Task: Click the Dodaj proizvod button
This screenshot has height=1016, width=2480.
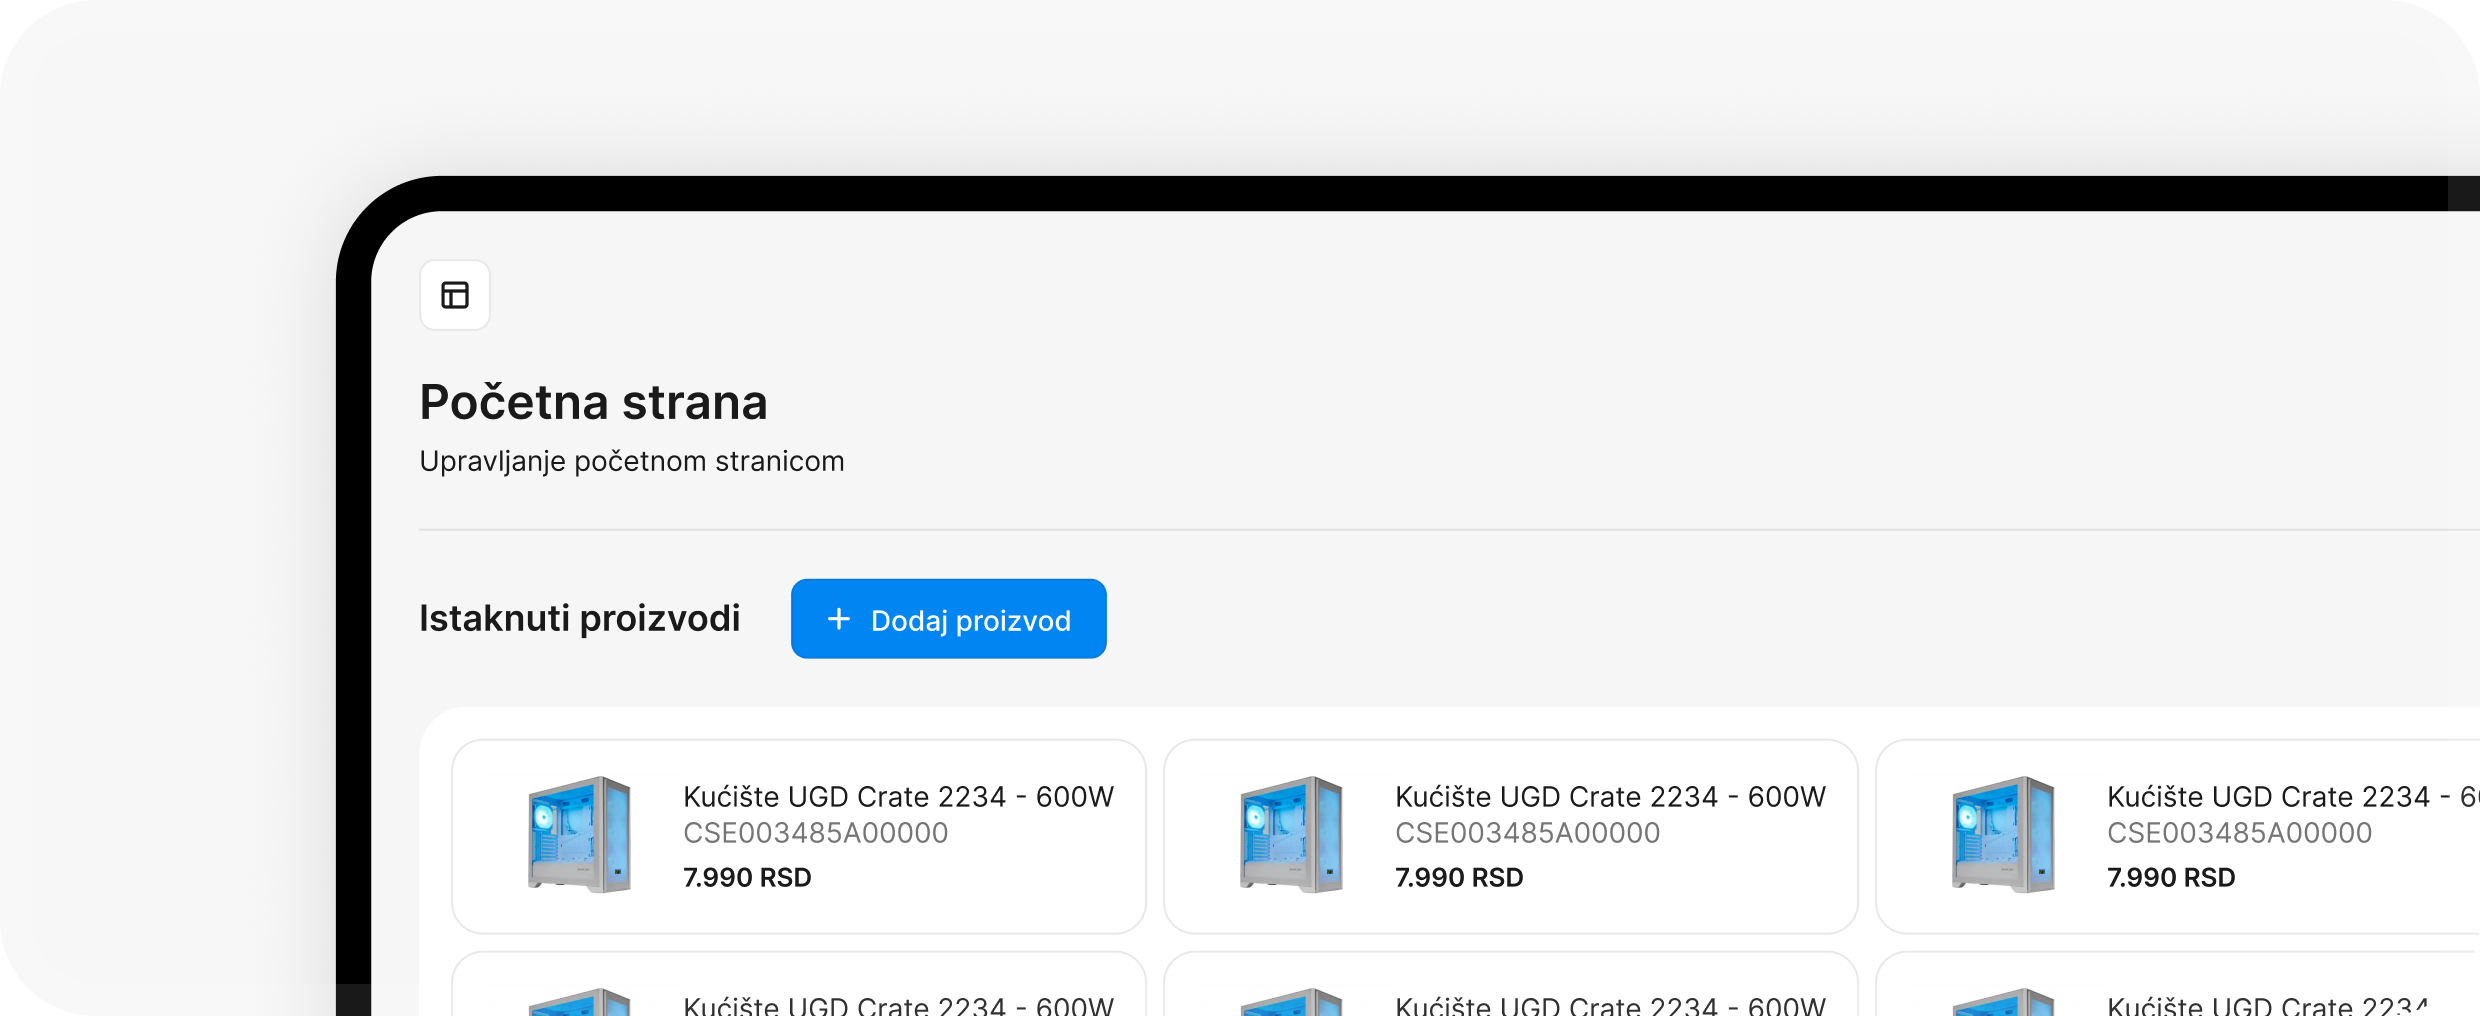Action: point(948,619)
